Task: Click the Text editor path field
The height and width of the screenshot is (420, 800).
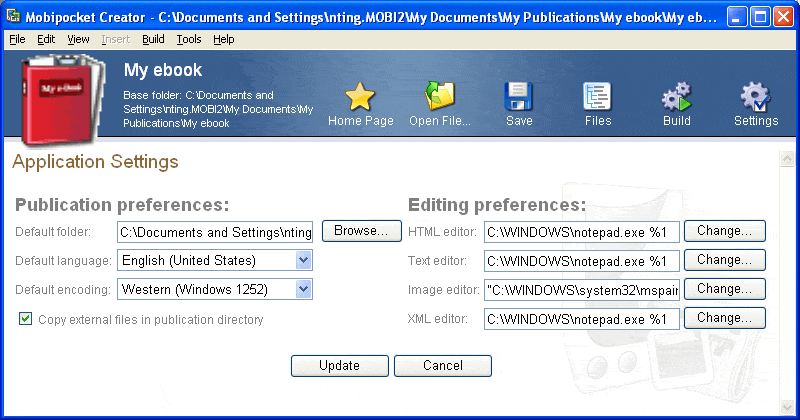Action: [x=582, y=261]
